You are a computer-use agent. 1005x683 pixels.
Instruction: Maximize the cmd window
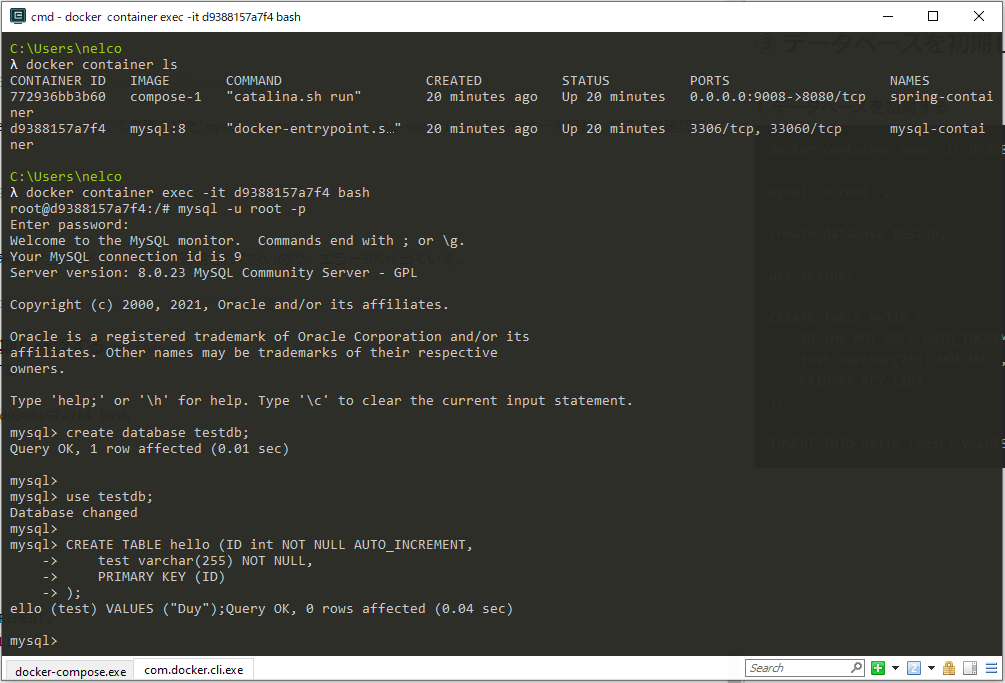click(933, 17)
